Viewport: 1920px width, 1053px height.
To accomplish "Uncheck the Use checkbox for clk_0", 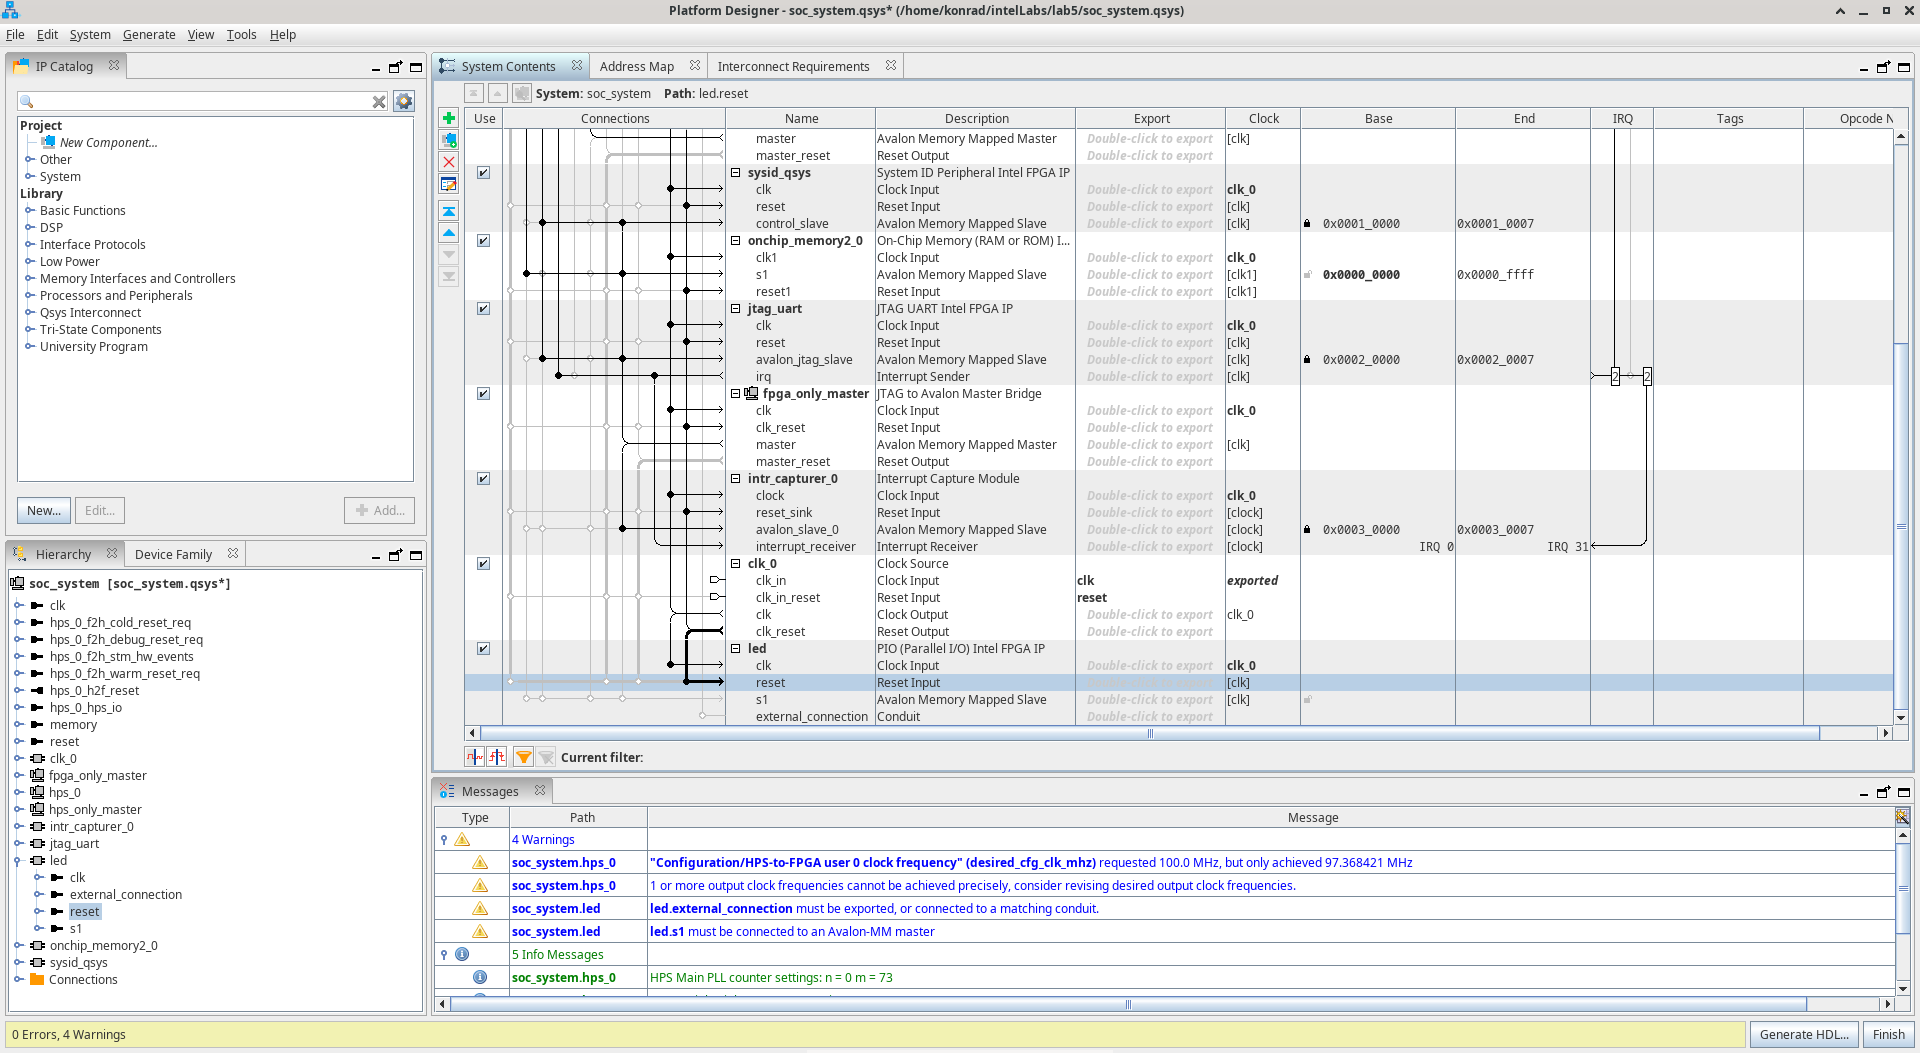I will [x=483, y=564].
